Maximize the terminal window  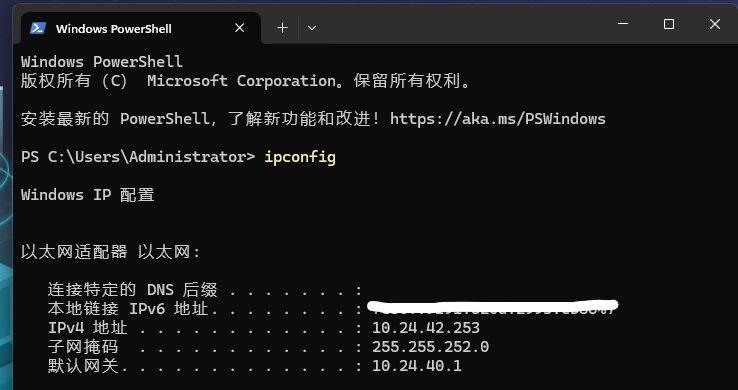669,24
